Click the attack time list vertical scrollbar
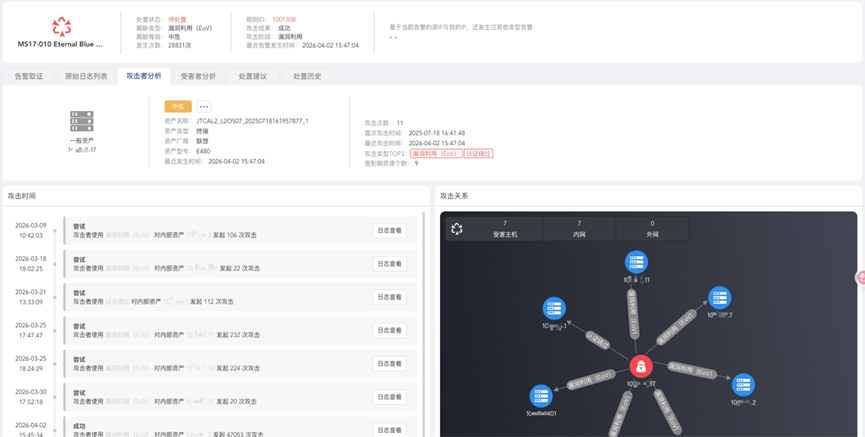 [x=424, y=323]
